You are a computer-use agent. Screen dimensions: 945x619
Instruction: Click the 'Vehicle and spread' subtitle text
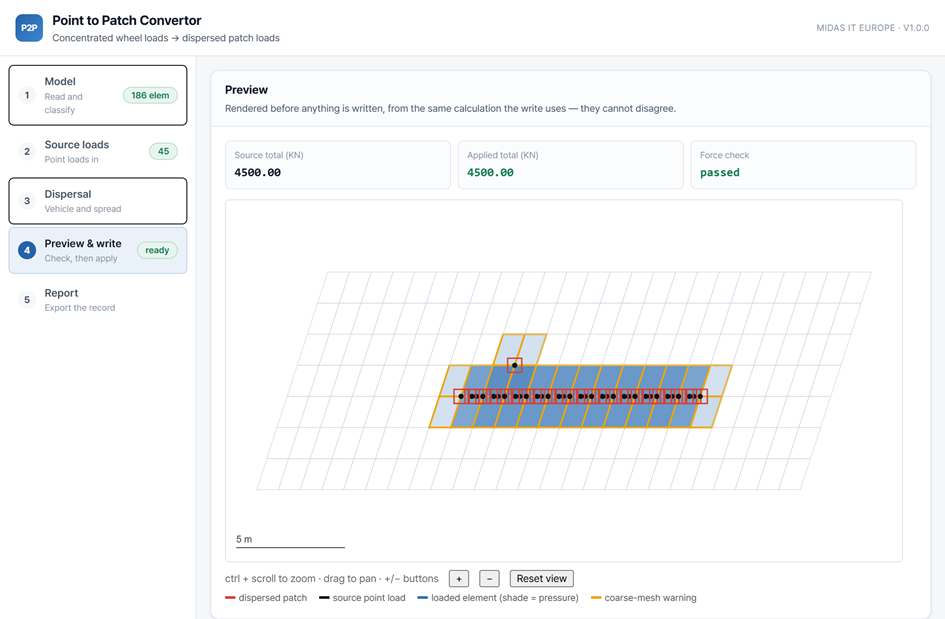coord(83,209)
